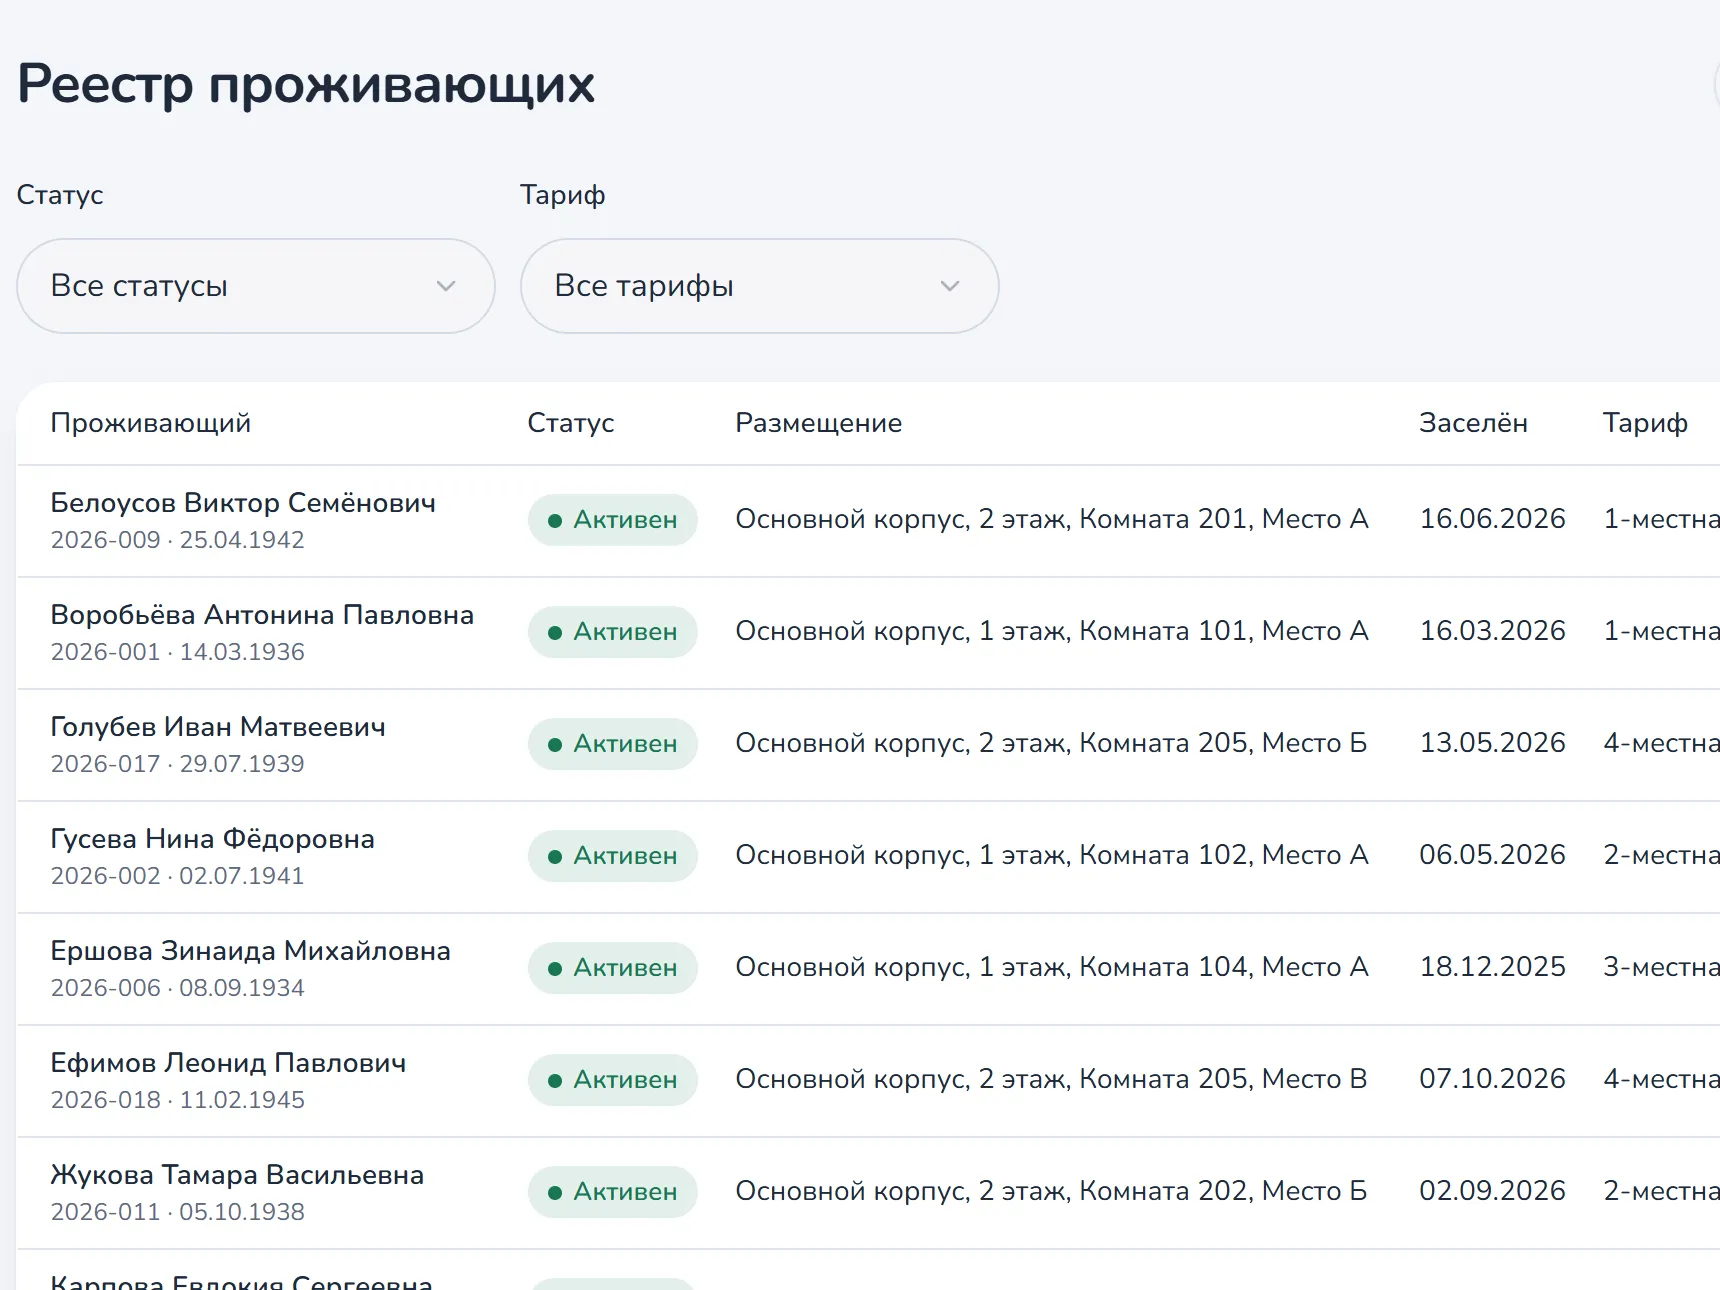The height and width of the screenshot is (1290, 1720).
Task: Open resident Ершова Зинаида Михайловна
Action: (x=251, y=951)
